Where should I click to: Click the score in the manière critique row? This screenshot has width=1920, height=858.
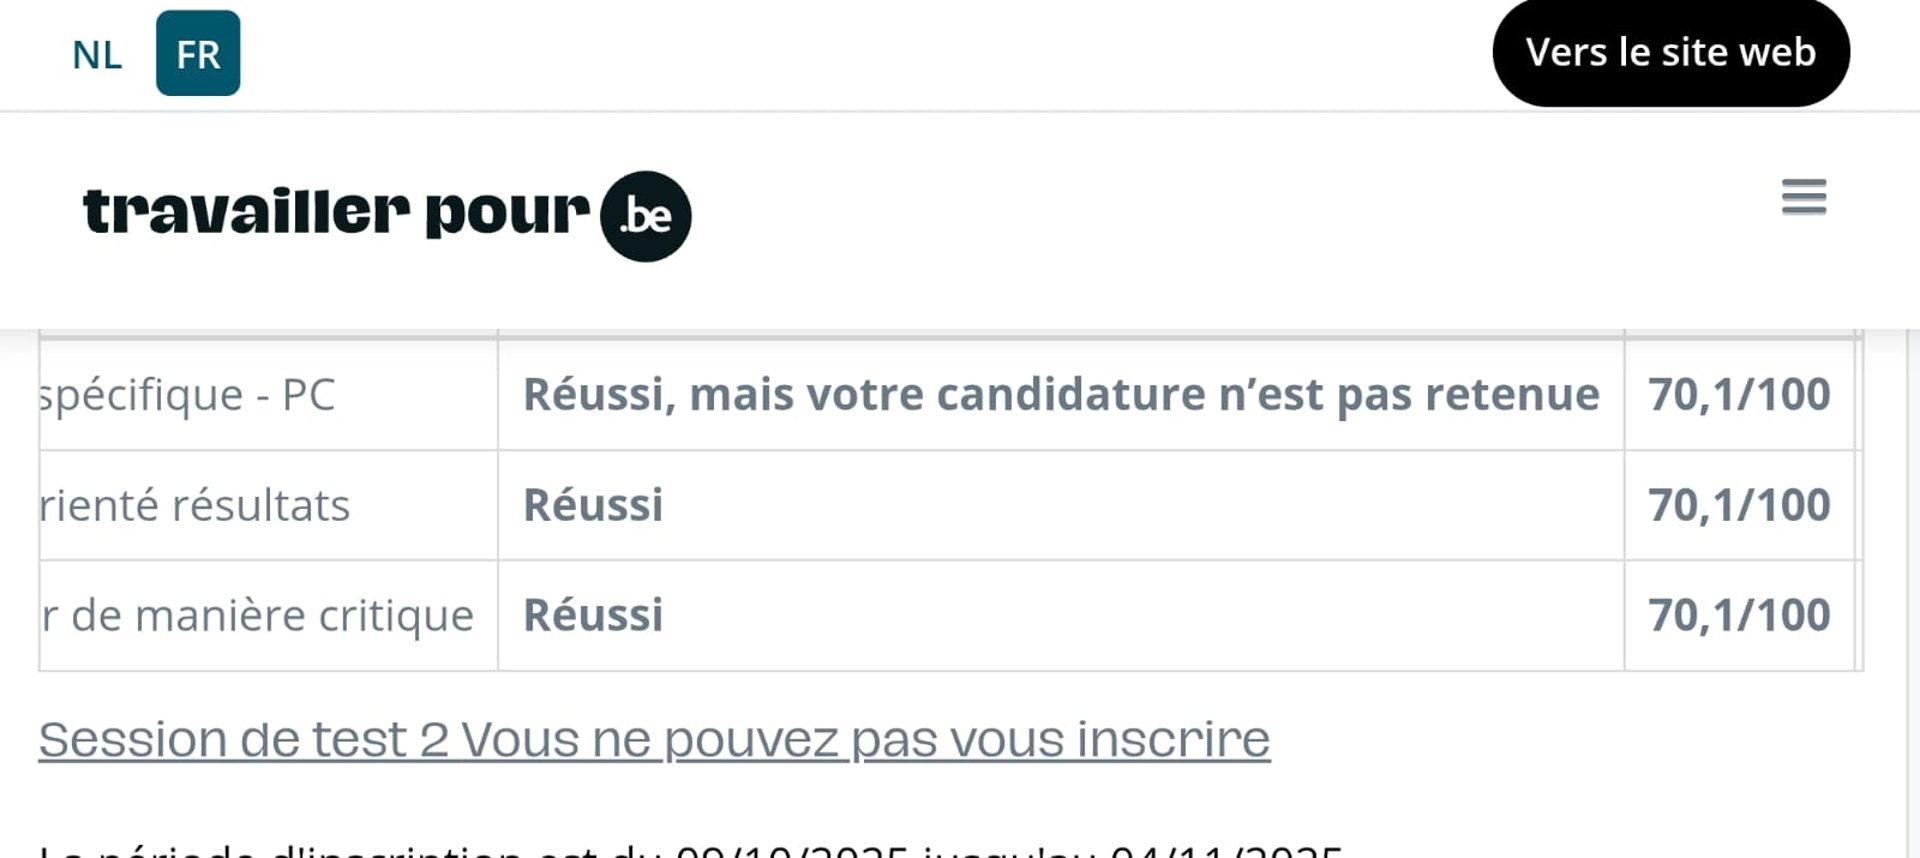click(x=1739, y=615)
